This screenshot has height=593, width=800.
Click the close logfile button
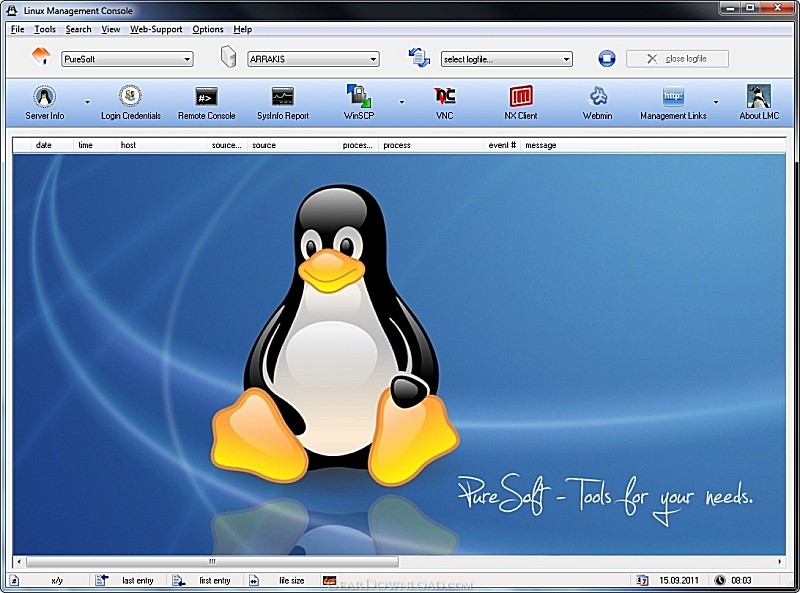[x=677, y=59]
